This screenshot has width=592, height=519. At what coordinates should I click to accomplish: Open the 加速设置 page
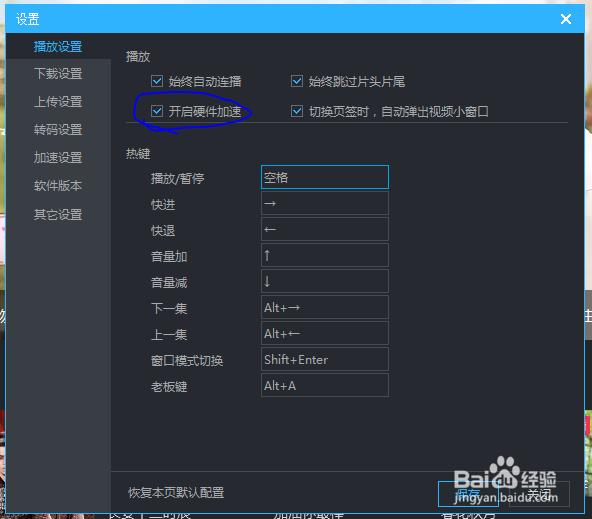(x=58, y=158)
